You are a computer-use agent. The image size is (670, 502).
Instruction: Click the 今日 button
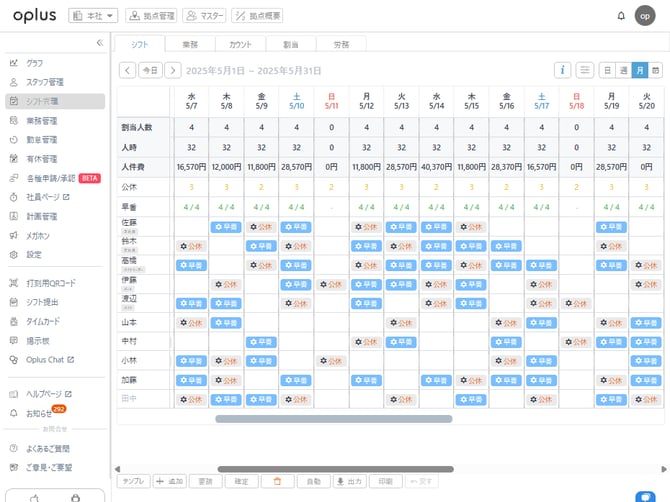(x=149, y=70)
